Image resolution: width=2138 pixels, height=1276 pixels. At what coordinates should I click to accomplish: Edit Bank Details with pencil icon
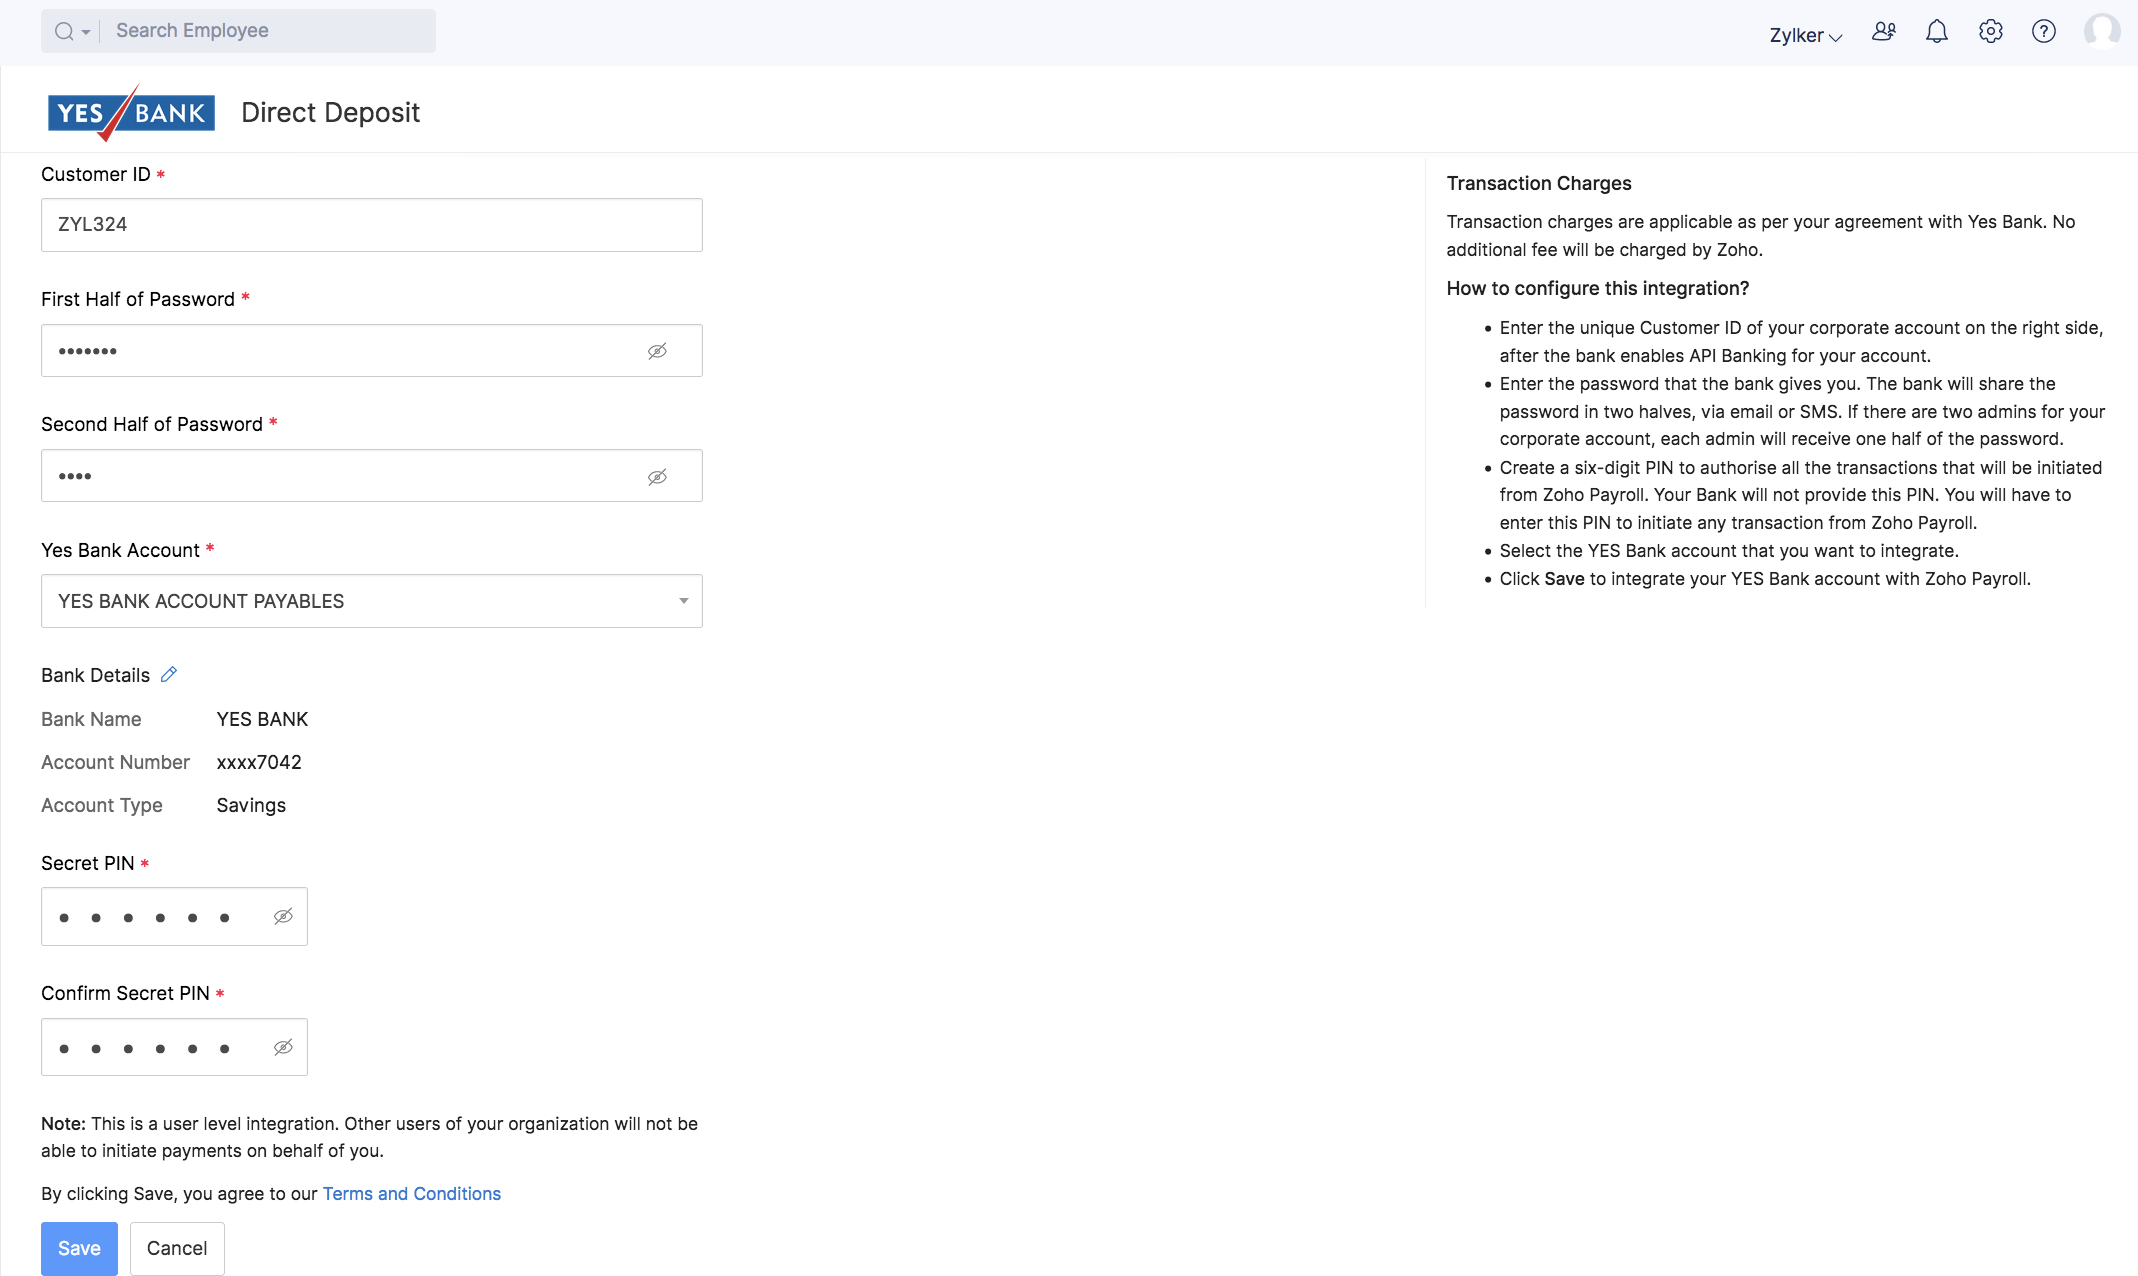coord(169,675)
